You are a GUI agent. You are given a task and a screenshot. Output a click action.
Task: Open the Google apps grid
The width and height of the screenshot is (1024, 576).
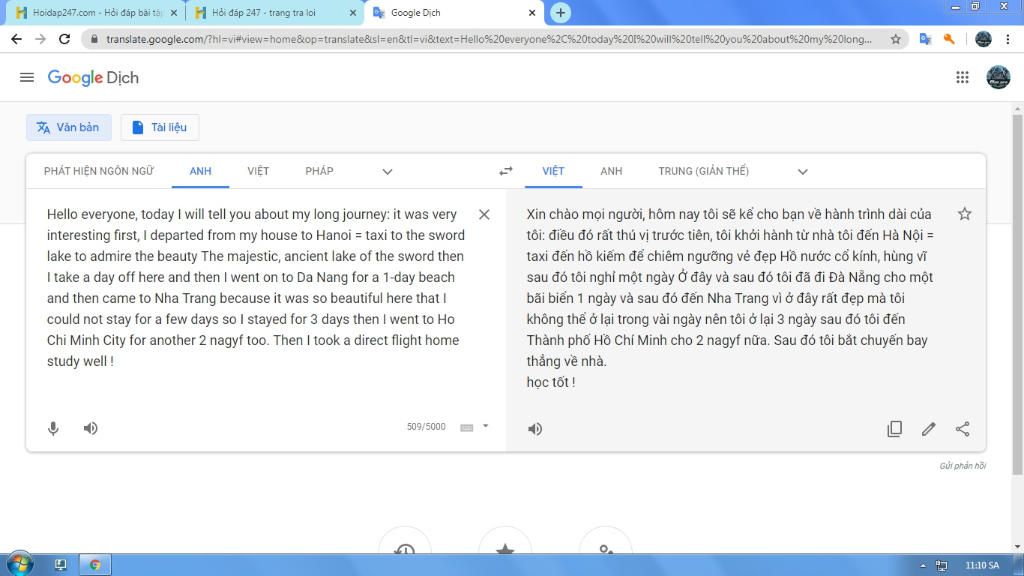click(x=962, y=78)
